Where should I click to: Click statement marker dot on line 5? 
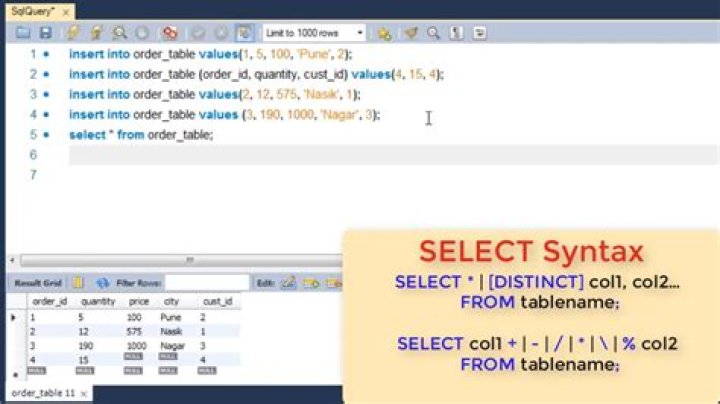46,135
